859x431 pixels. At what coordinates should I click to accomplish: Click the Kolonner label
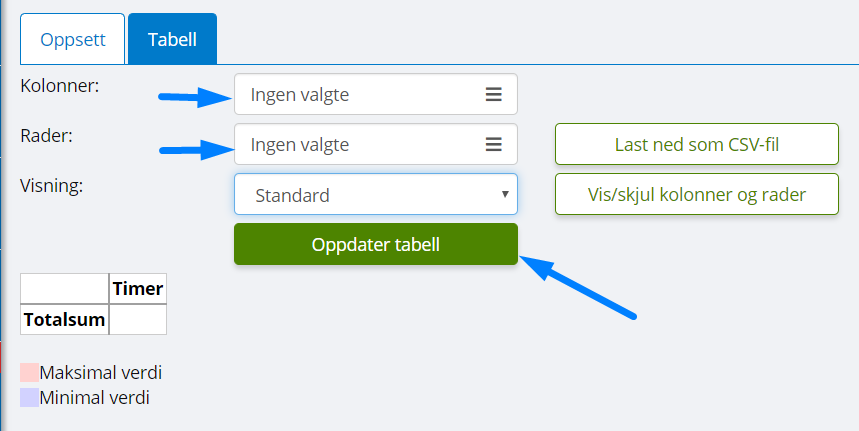pyautogui.click(x=60, y=86)
